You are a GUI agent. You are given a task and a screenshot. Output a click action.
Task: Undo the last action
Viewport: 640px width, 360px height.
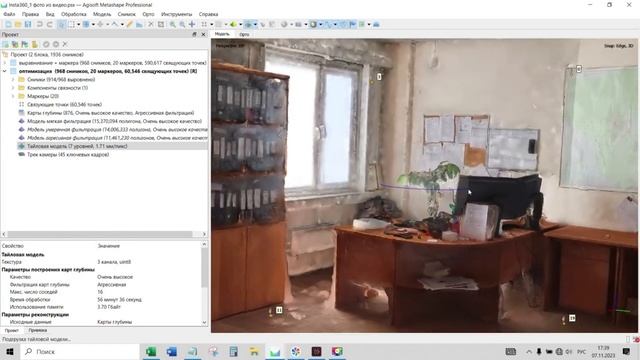(40, 24)
